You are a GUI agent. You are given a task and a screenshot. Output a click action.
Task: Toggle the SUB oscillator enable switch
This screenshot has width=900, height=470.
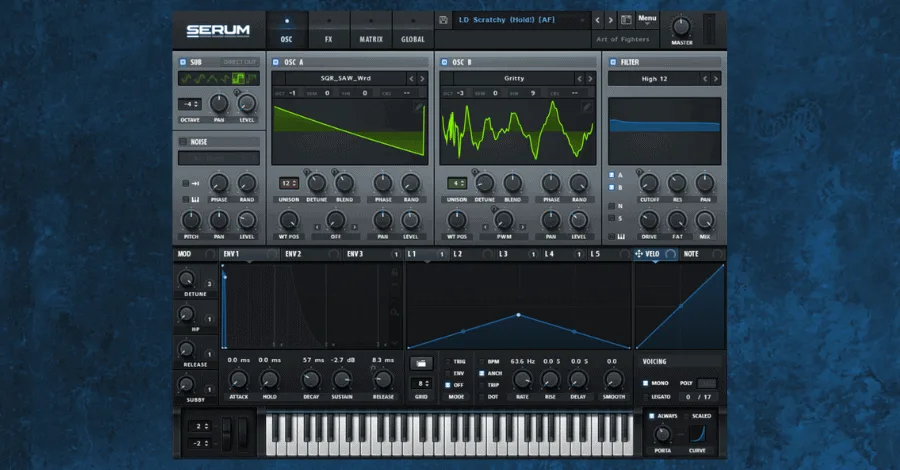tap(183, 62)
